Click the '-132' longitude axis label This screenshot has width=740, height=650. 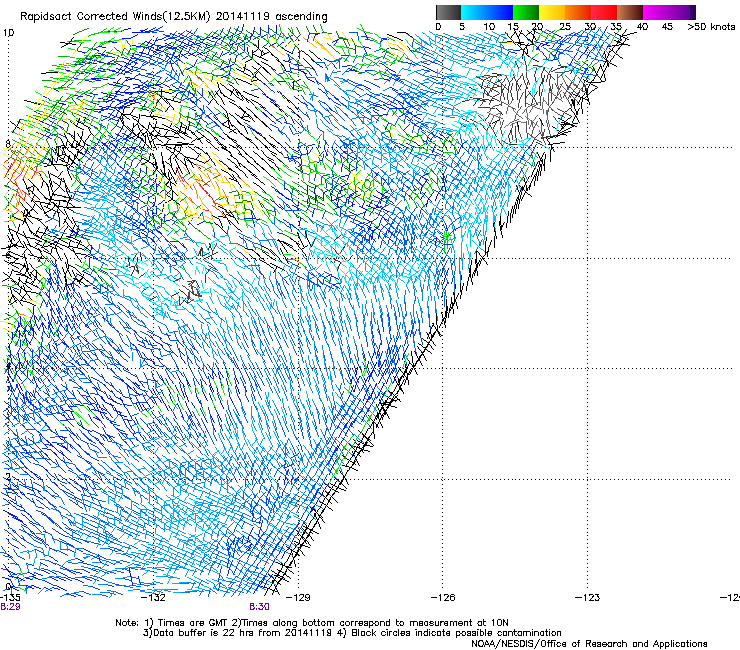(154, 597)
